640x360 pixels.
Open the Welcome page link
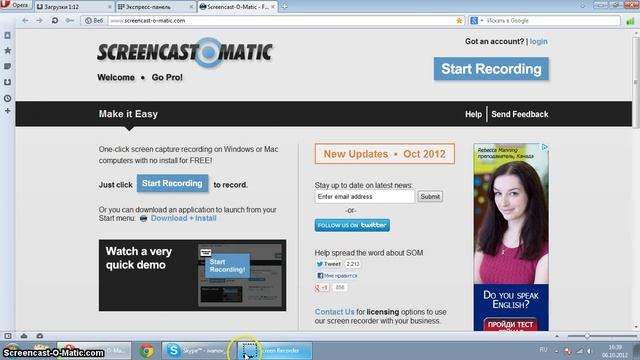[116, 78]
